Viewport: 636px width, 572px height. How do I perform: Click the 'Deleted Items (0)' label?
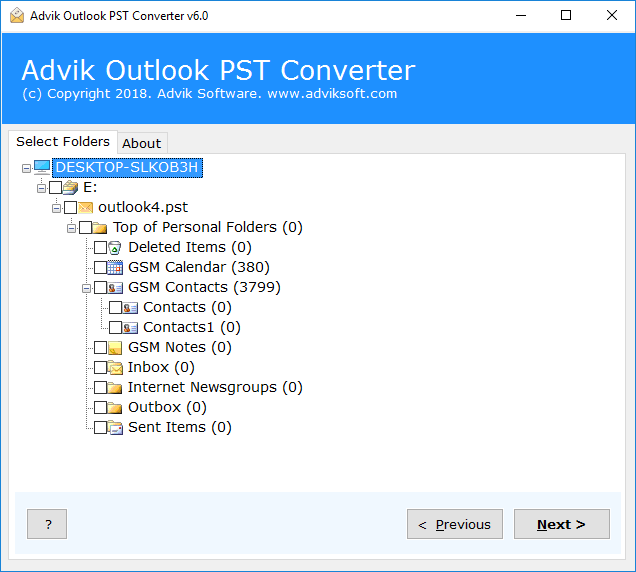pos(190,247)
